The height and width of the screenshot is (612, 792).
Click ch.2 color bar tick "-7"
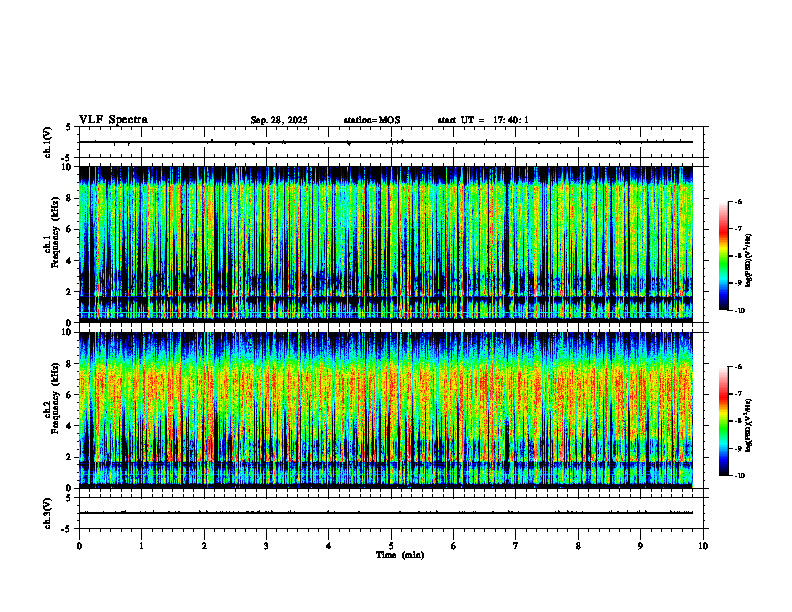(x=738, y=394)
